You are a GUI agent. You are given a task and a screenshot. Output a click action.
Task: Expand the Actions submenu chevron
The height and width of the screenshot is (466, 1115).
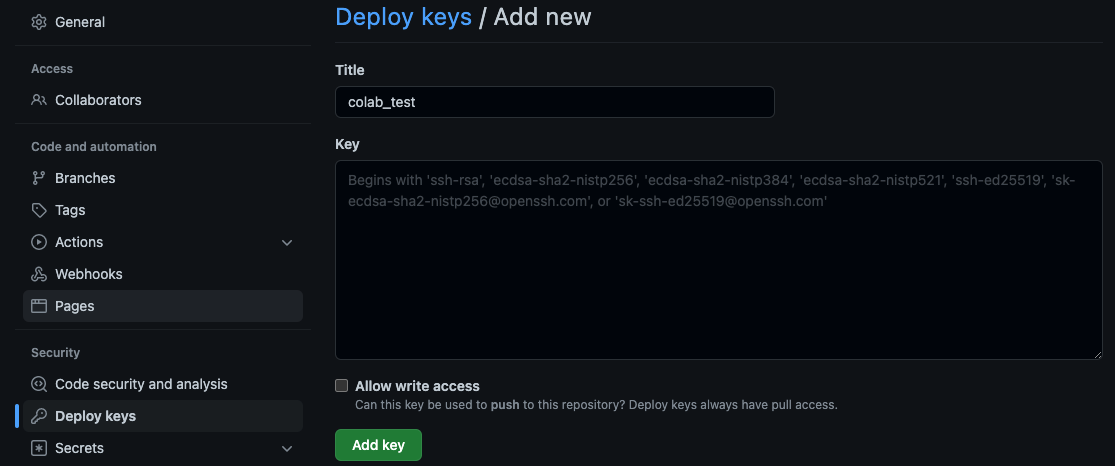click(x=287, y=242)
